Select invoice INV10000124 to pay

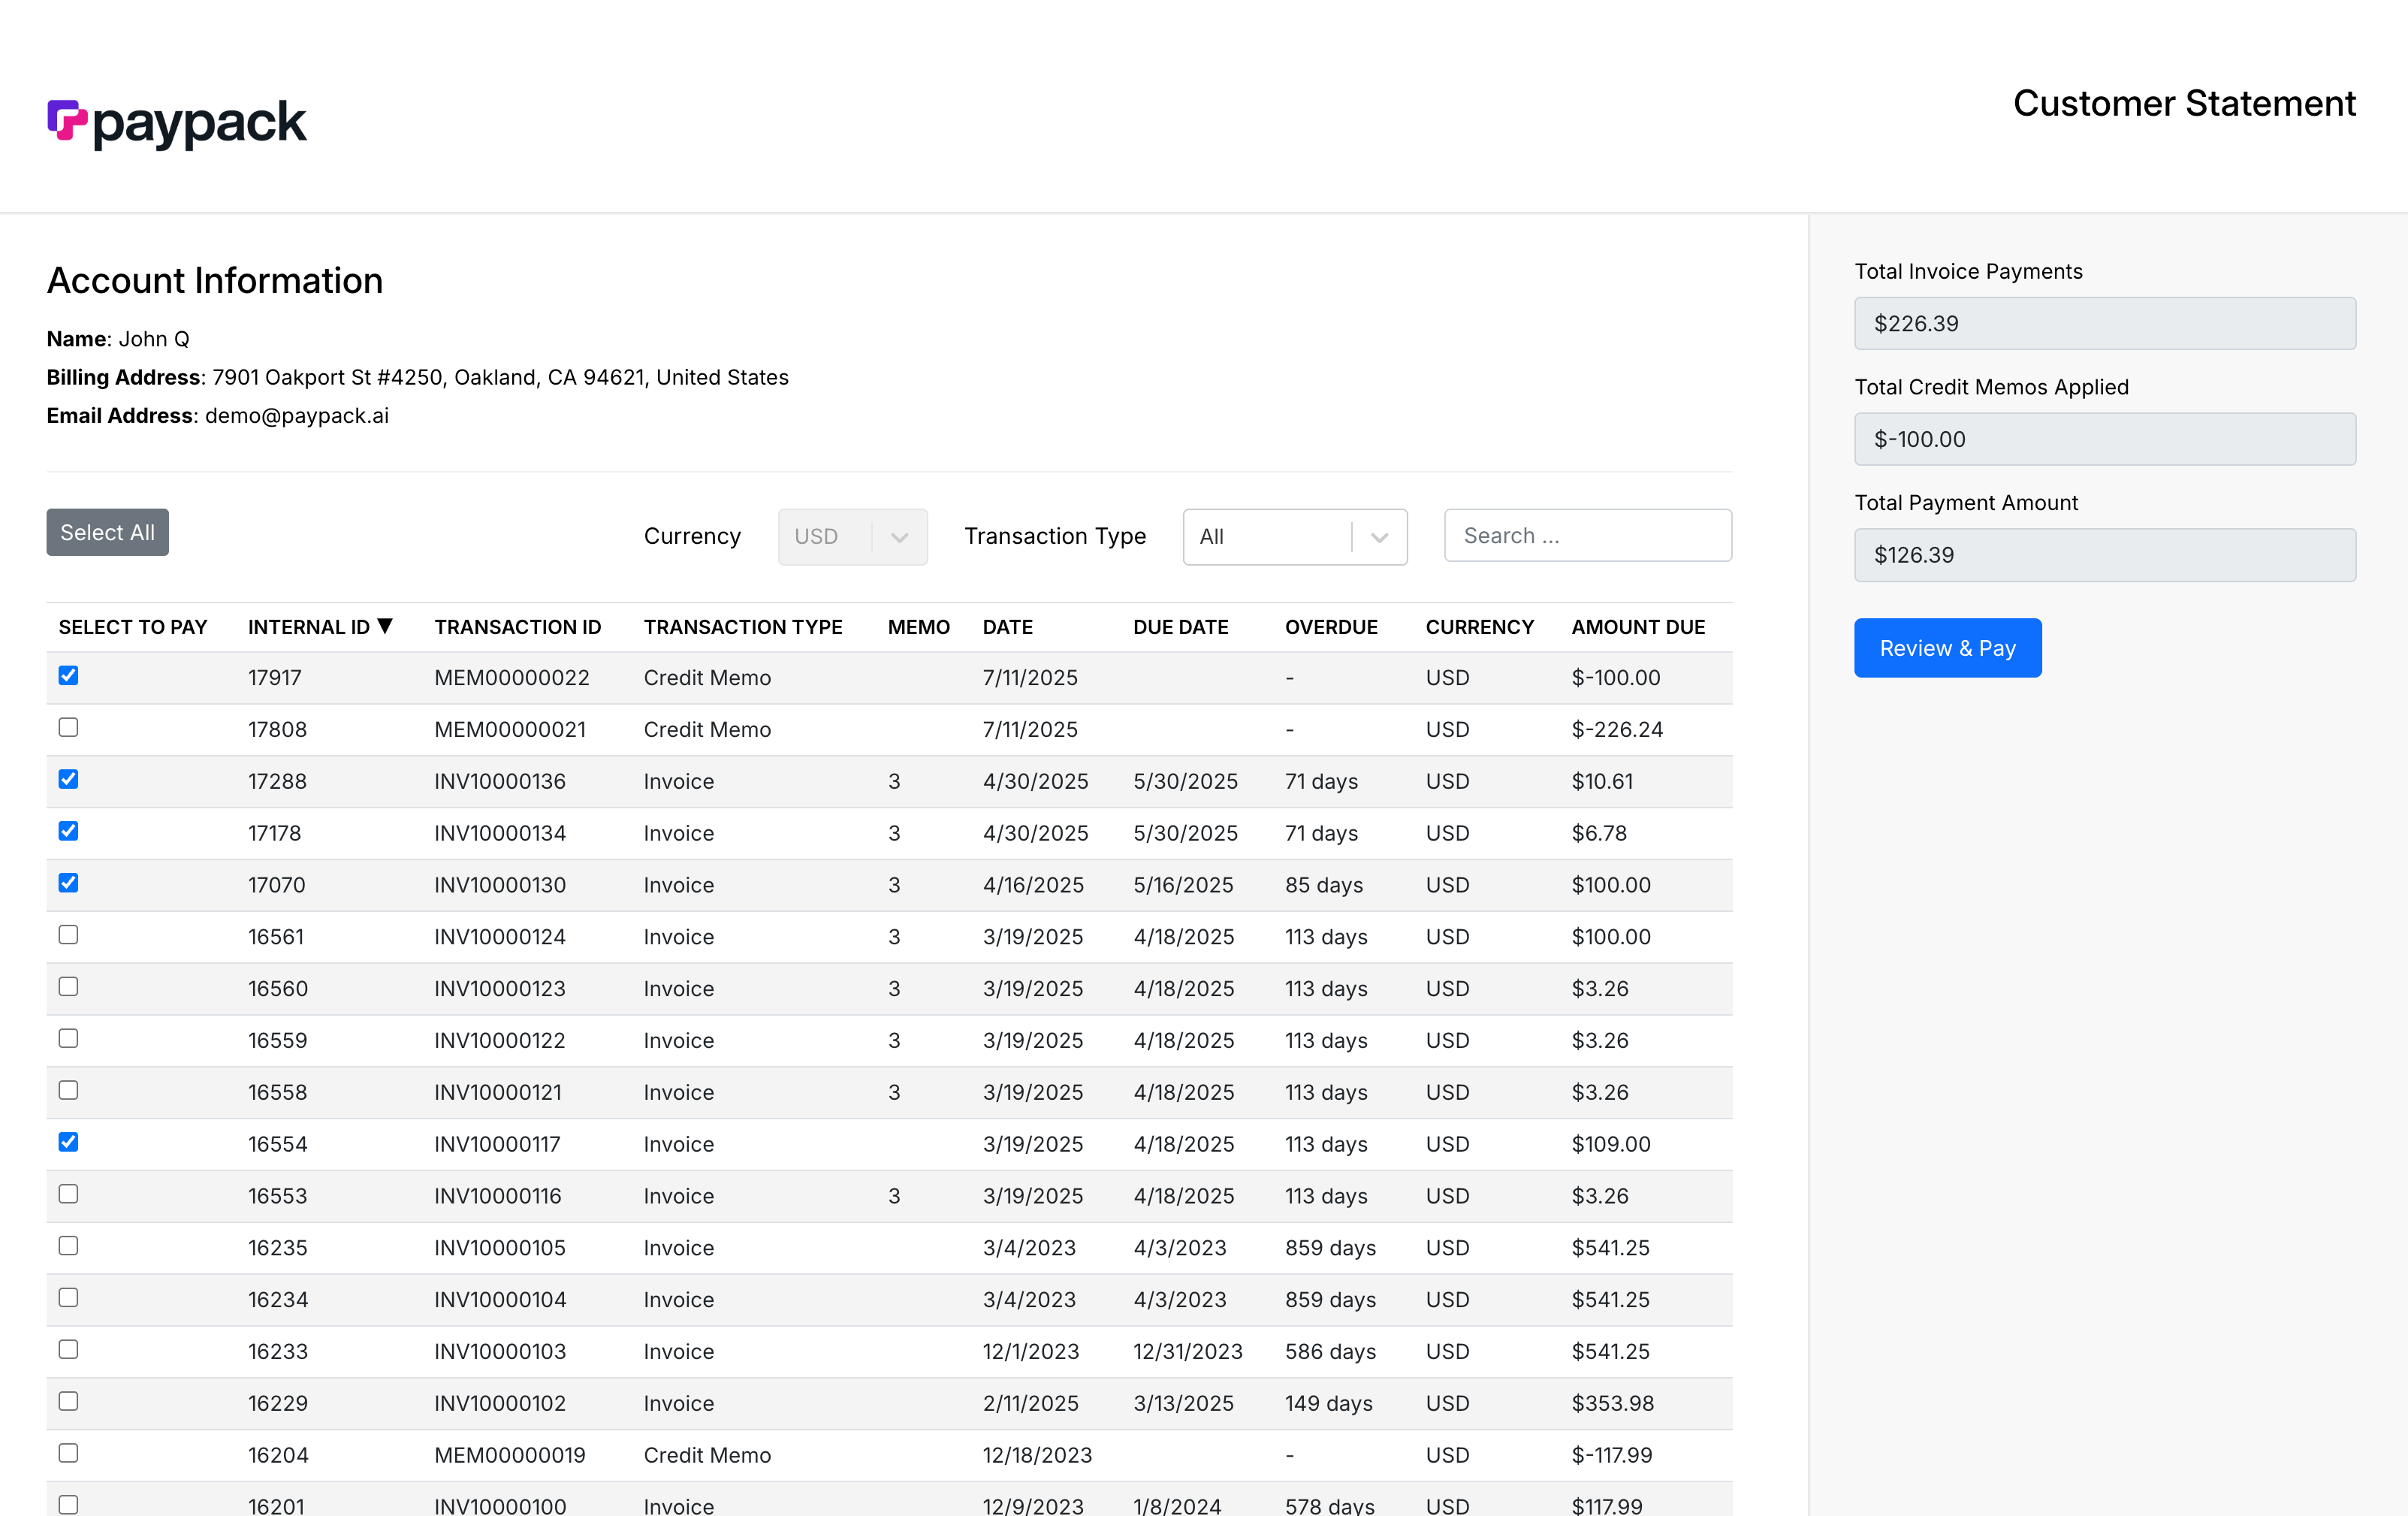(x=68, y=935)
